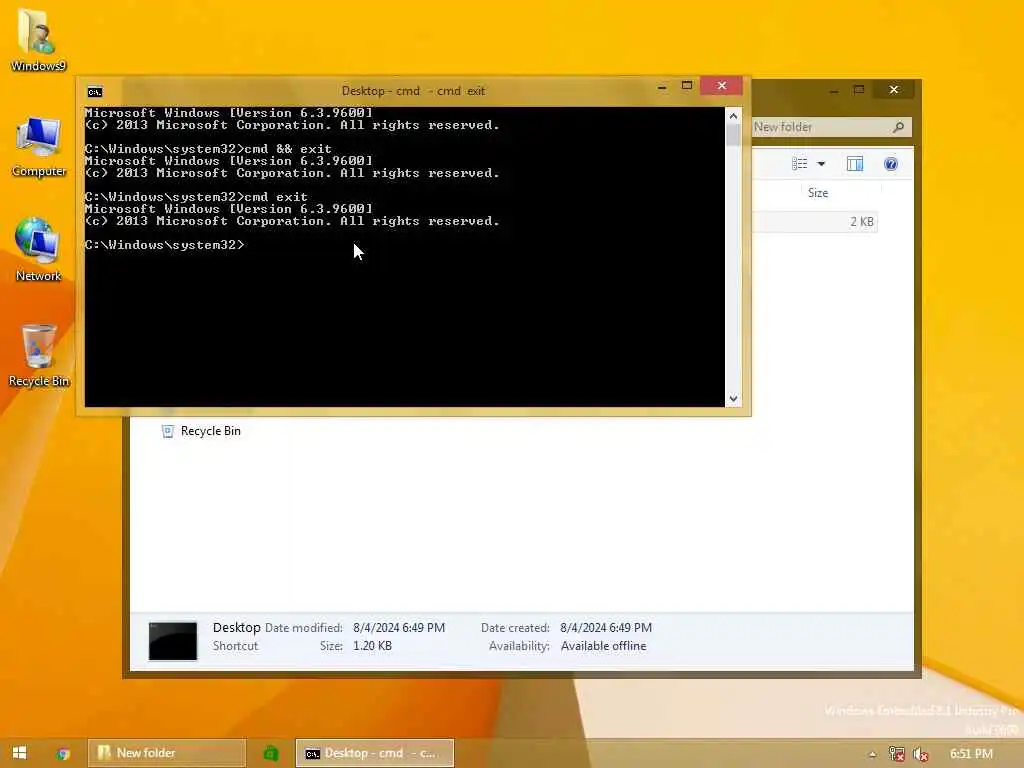Click the cmd scrollbar up arrow
Screen dimensions: 1024x768
pyautogui.click(x=733, y=116)
